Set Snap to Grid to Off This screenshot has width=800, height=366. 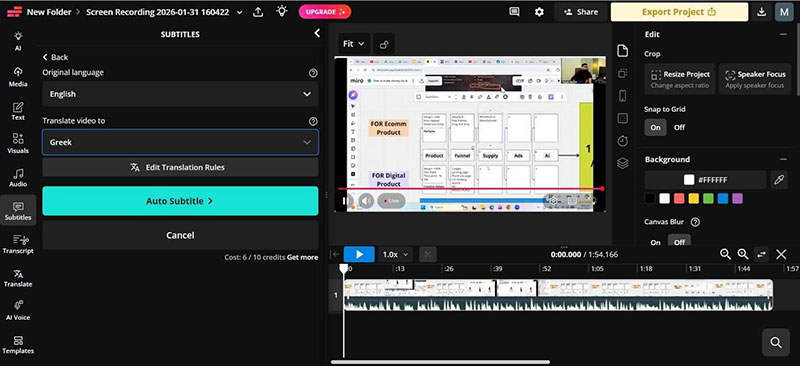click(x=679, y=128)
